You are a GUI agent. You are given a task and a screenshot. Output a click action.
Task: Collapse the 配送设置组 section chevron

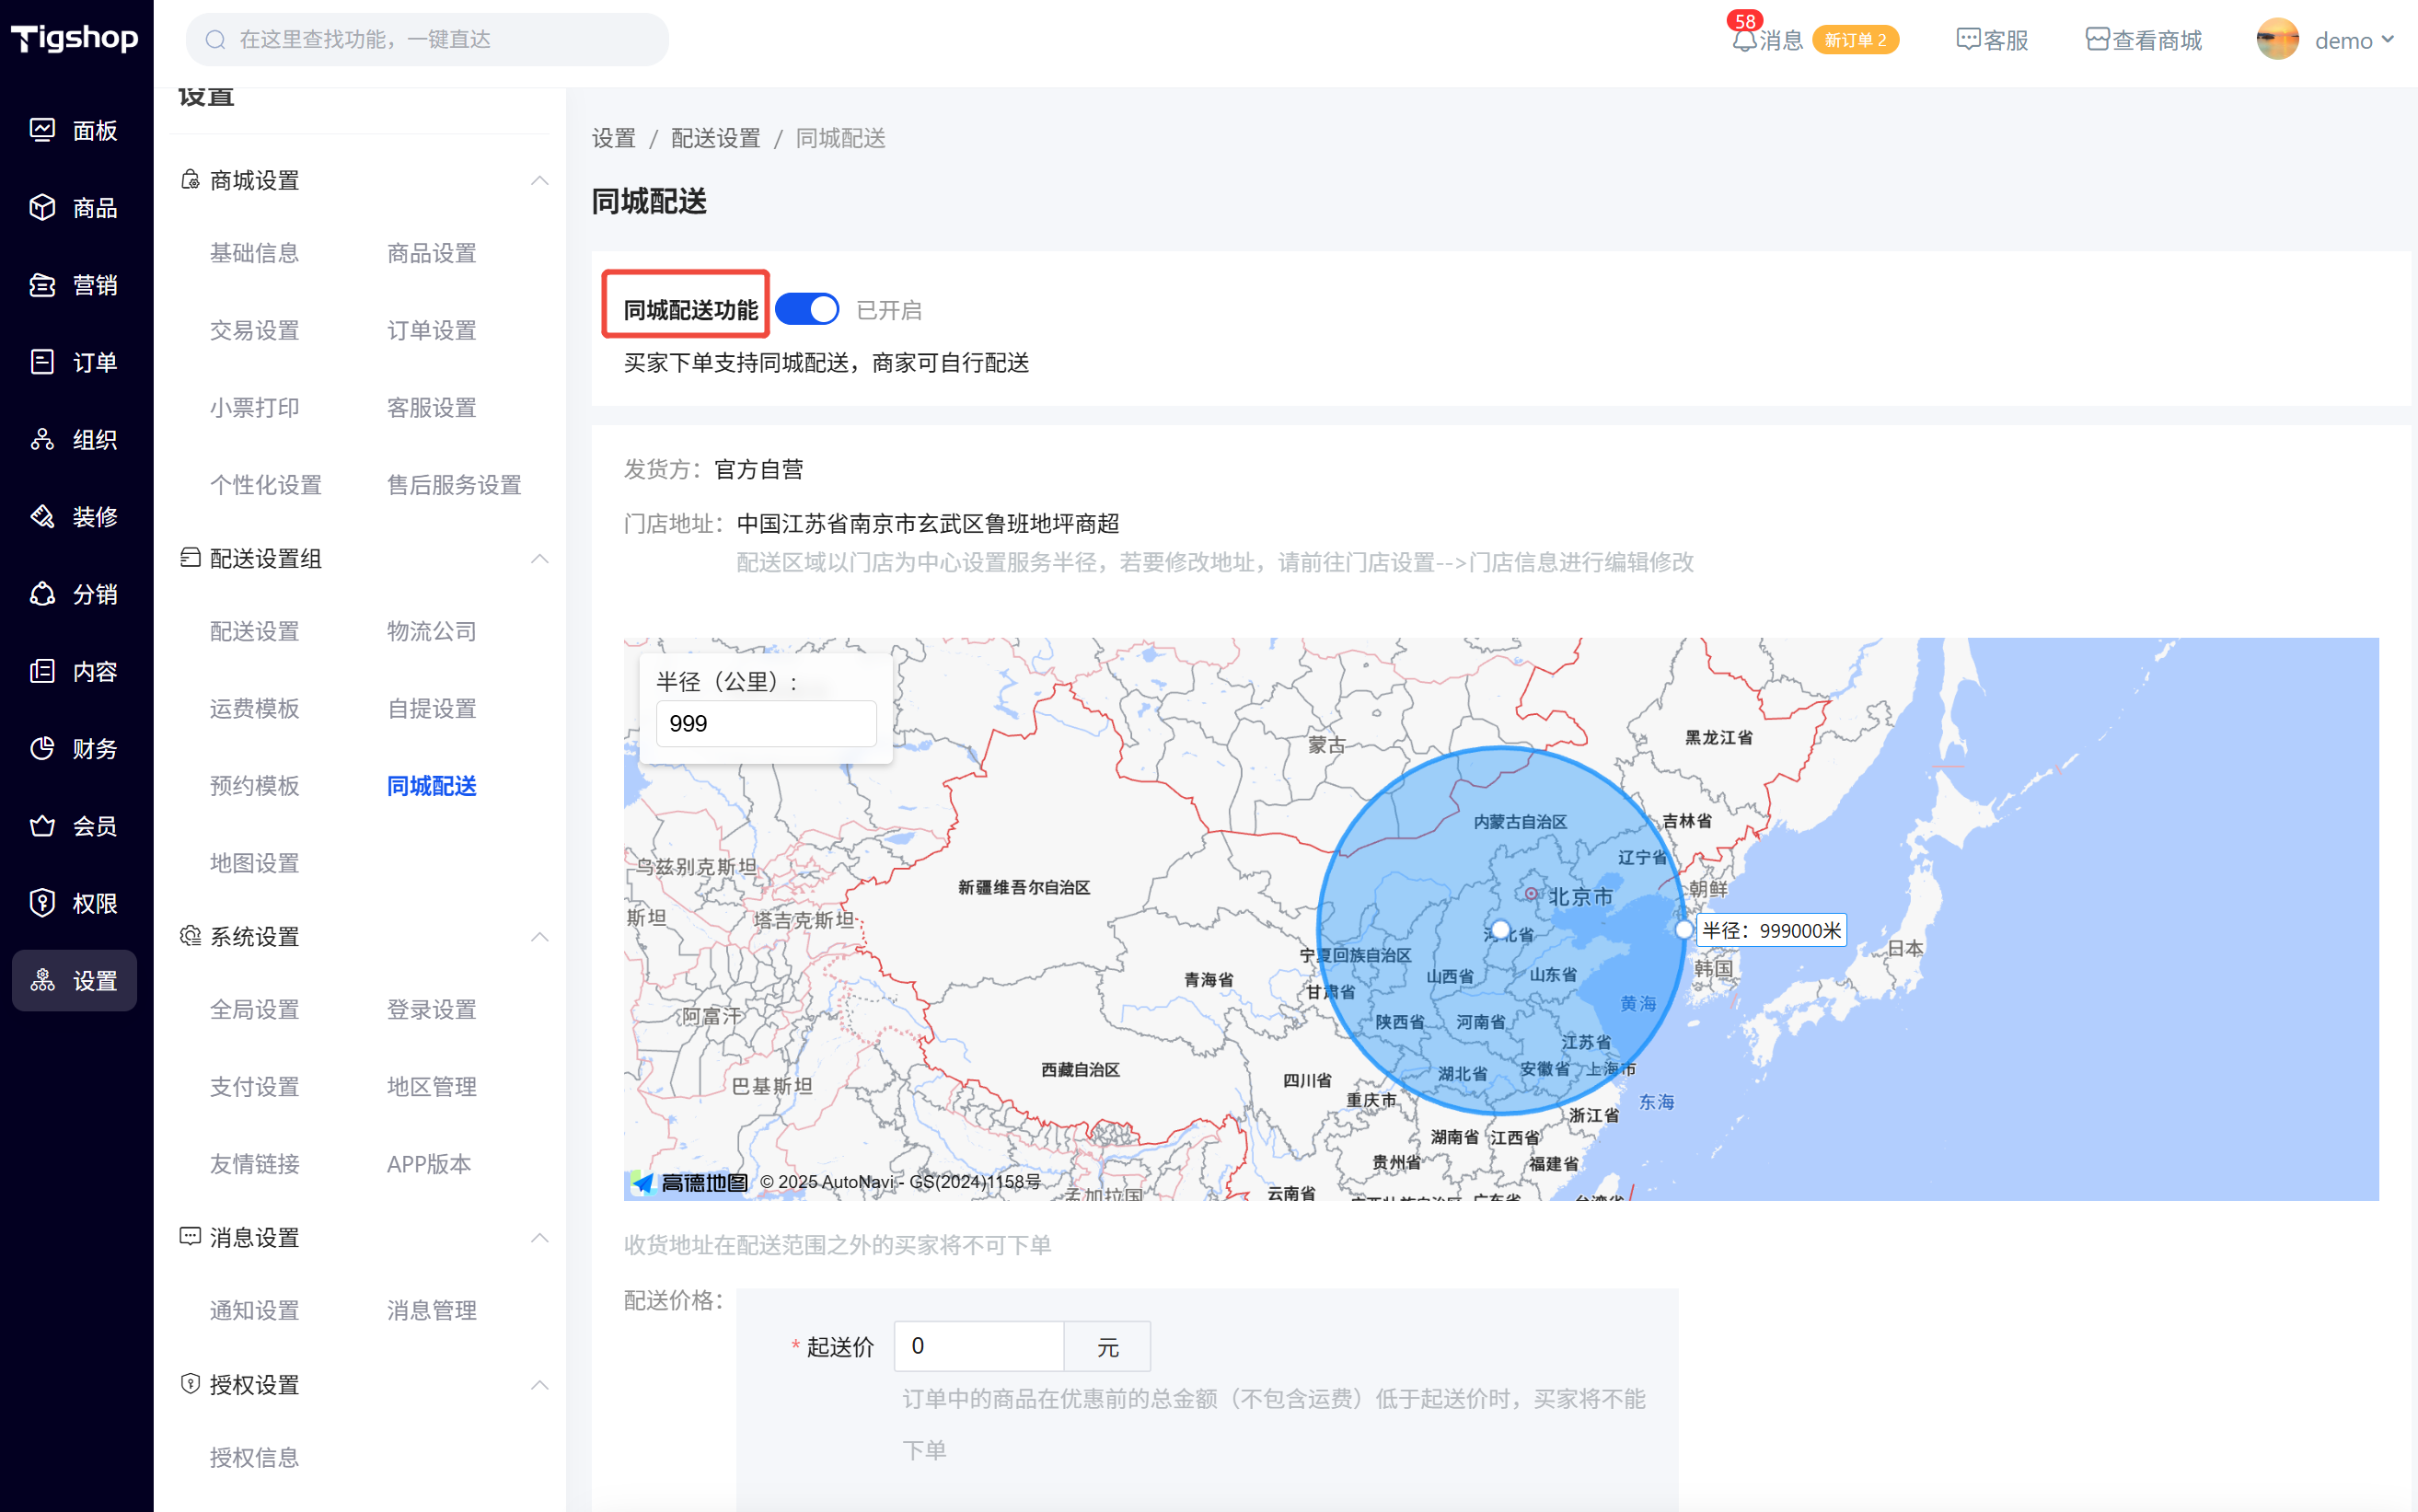pyautogui.click(x=539, y=559)
